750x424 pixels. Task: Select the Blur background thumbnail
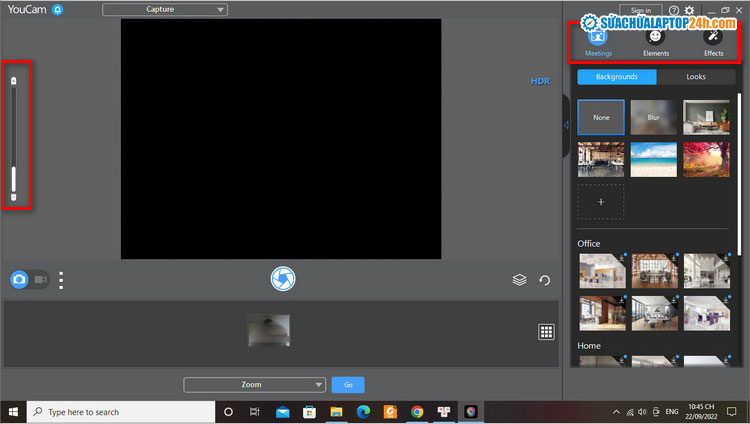click(x=653, y=117)
